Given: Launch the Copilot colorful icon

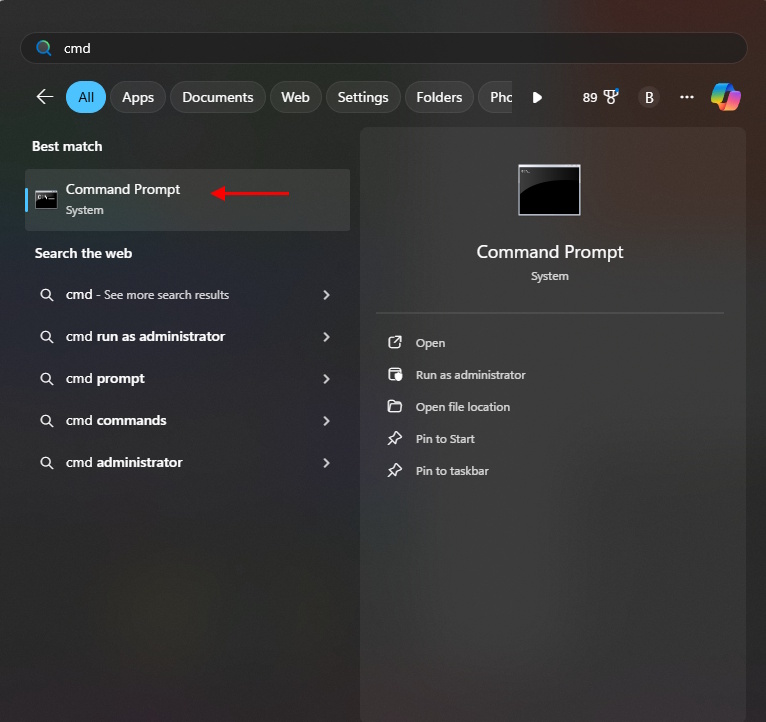Looking at the screenshot, I should point(725,97).
